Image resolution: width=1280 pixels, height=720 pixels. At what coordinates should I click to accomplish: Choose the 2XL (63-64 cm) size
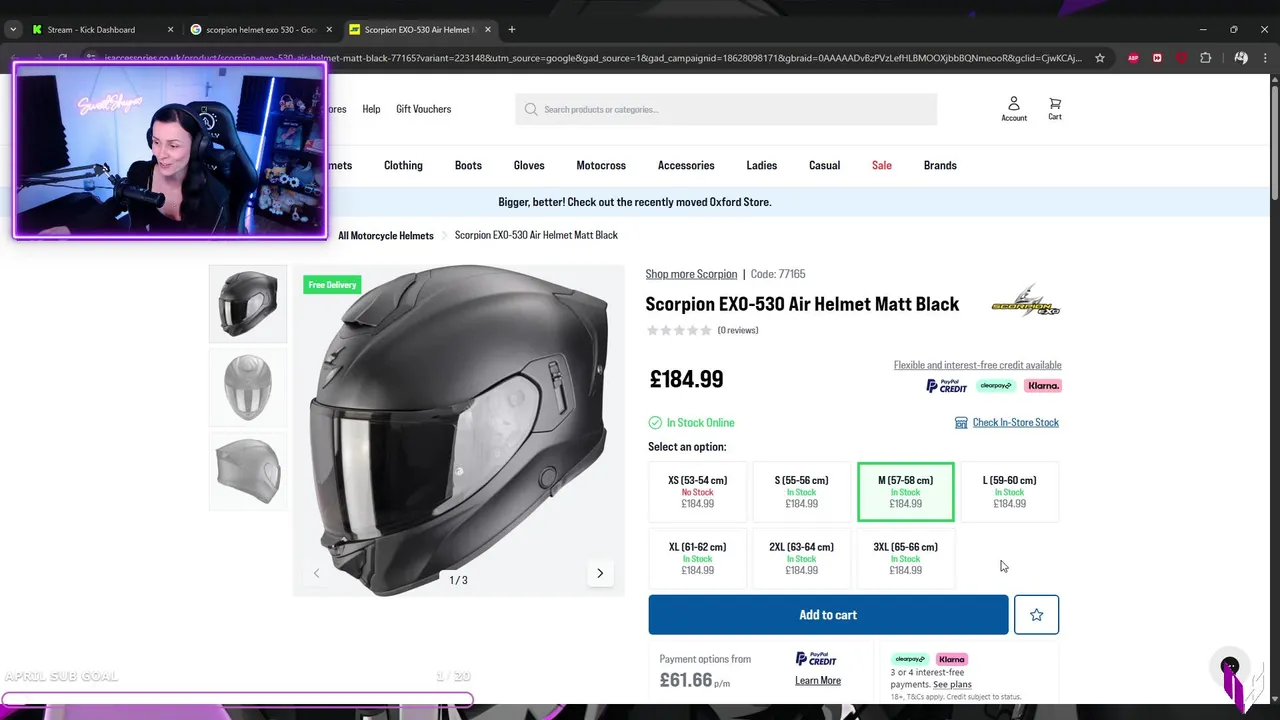coord(801,558)
